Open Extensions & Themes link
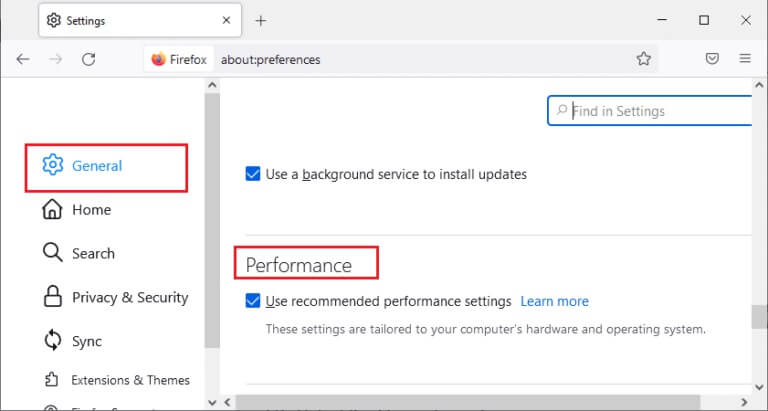This screenshot has height=411, width=768. 130,380
